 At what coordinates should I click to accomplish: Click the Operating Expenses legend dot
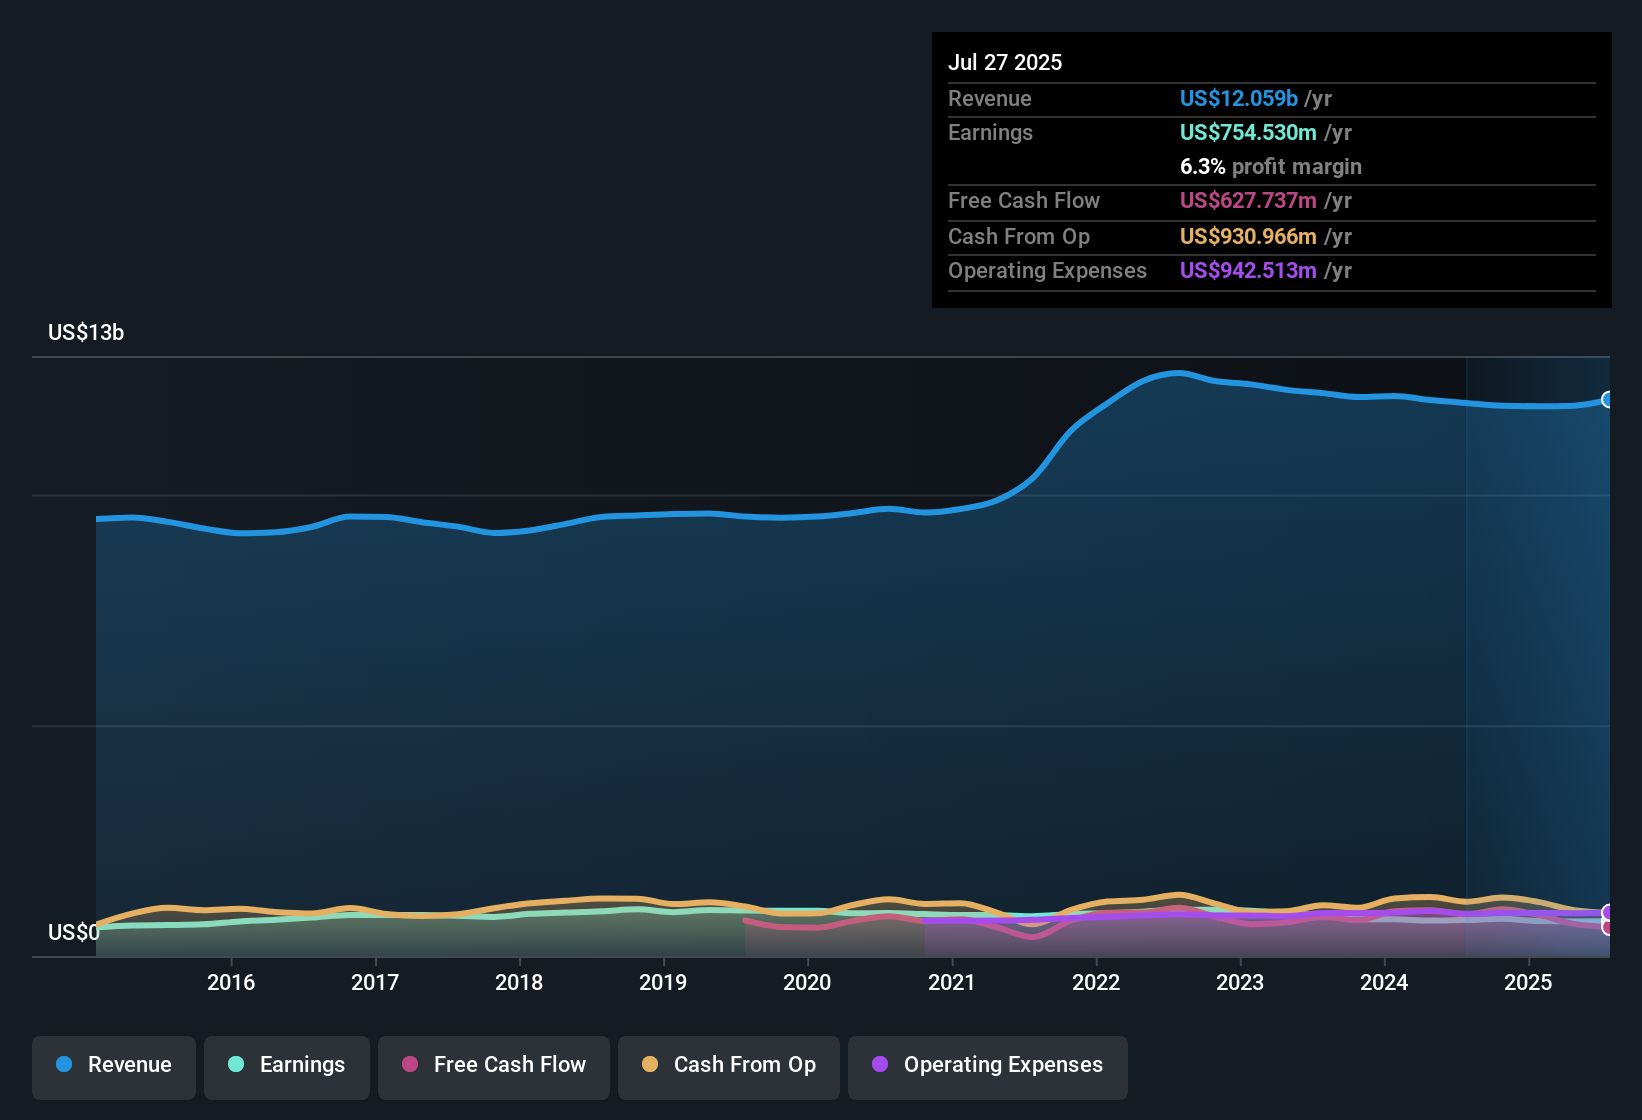click(880, 1066)
